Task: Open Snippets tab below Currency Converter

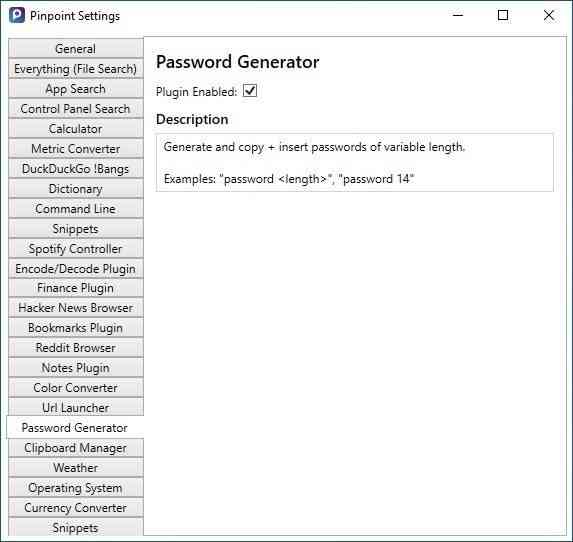Action: click(76, 527)
